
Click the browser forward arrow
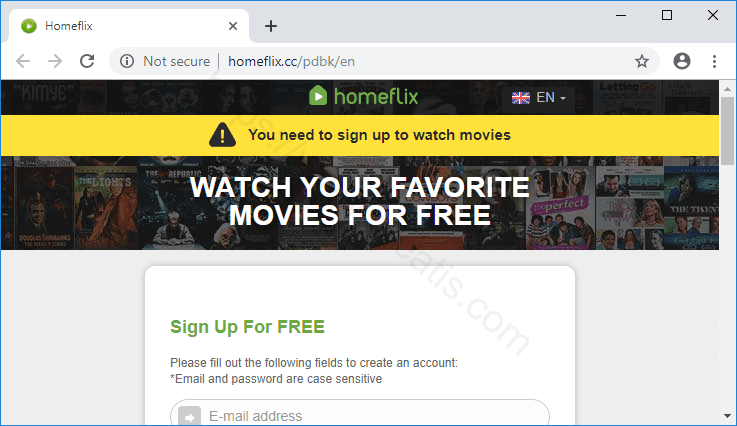pyautogui.click(x=55, y=61)
